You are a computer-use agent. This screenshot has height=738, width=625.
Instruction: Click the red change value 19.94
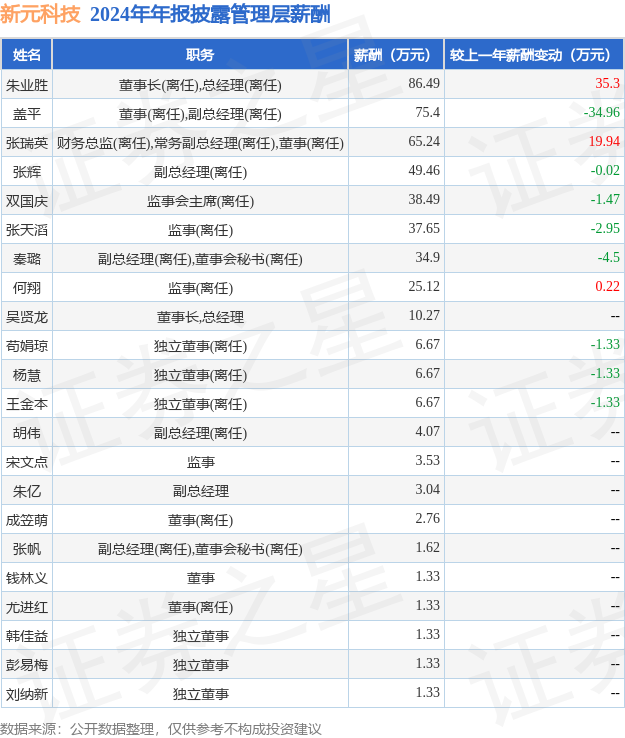point(604,141)
